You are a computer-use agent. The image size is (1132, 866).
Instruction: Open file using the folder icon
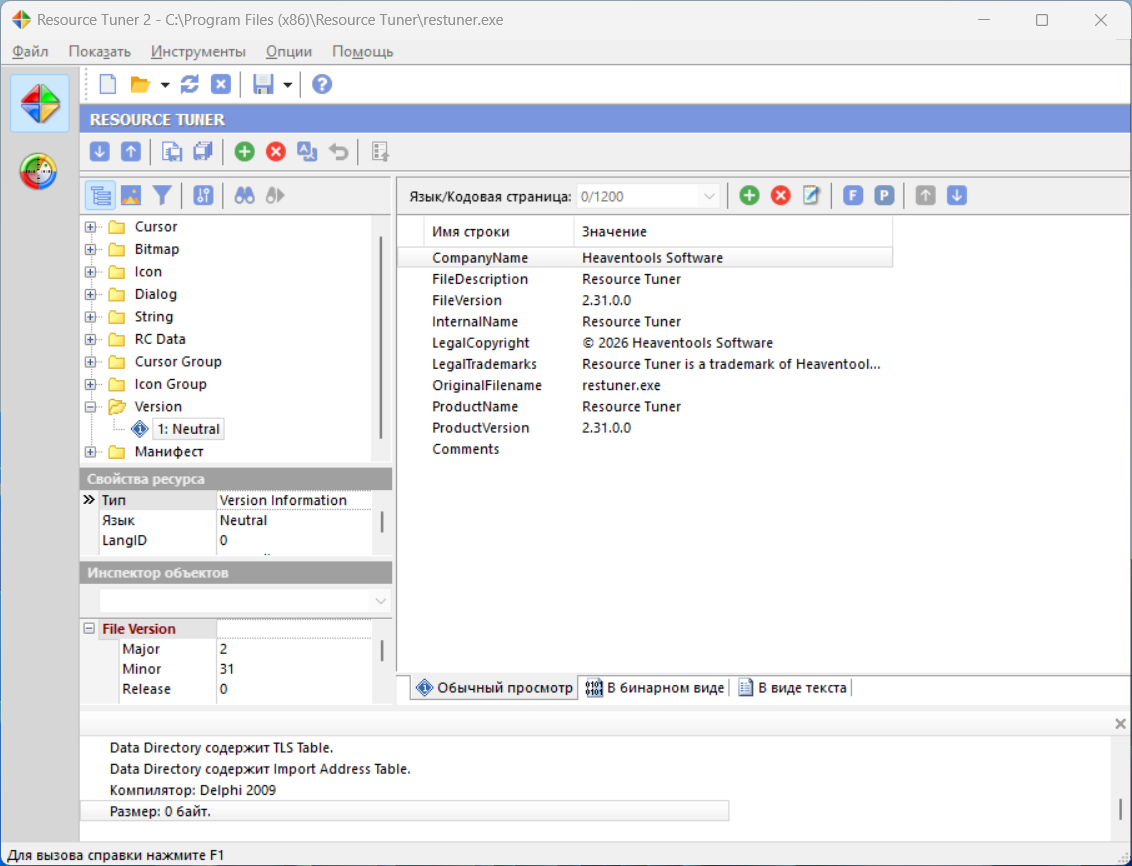point(140,84)
